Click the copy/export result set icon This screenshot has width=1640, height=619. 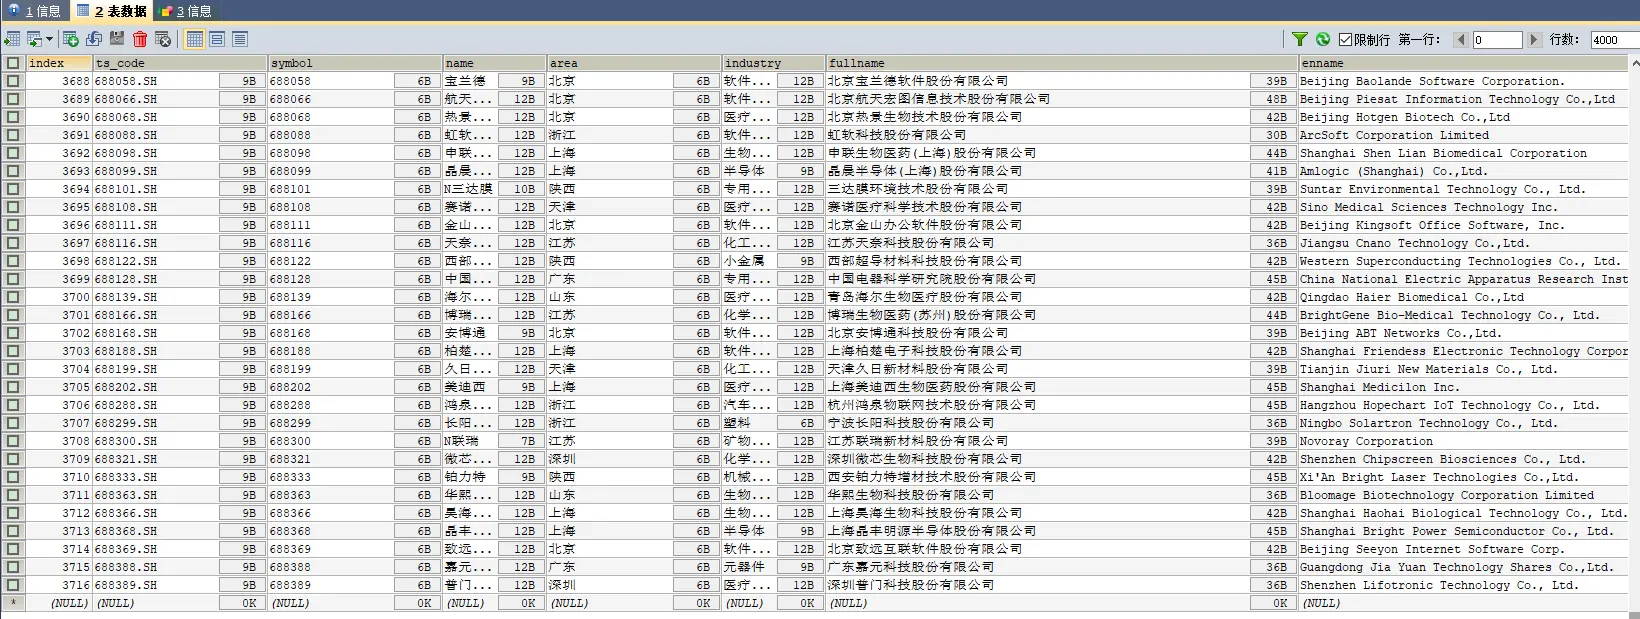pyautogui.click(x=35, y=39)
